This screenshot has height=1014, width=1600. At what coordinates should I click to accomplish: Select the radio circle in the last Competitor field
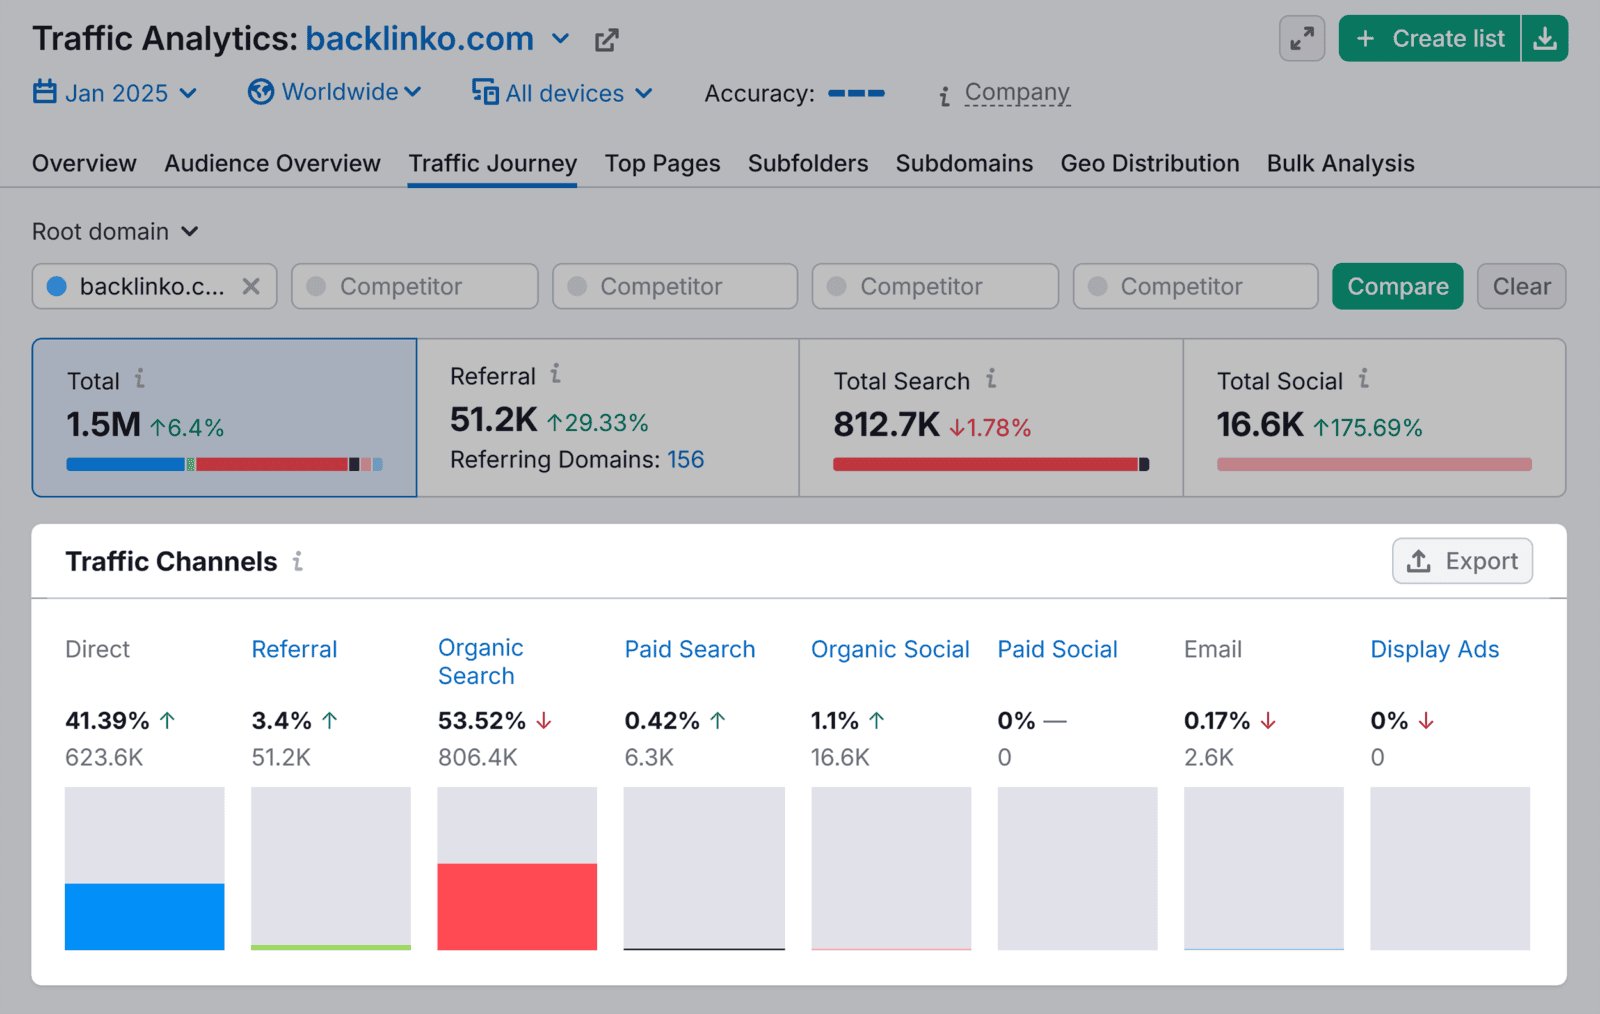point(1097,286)
